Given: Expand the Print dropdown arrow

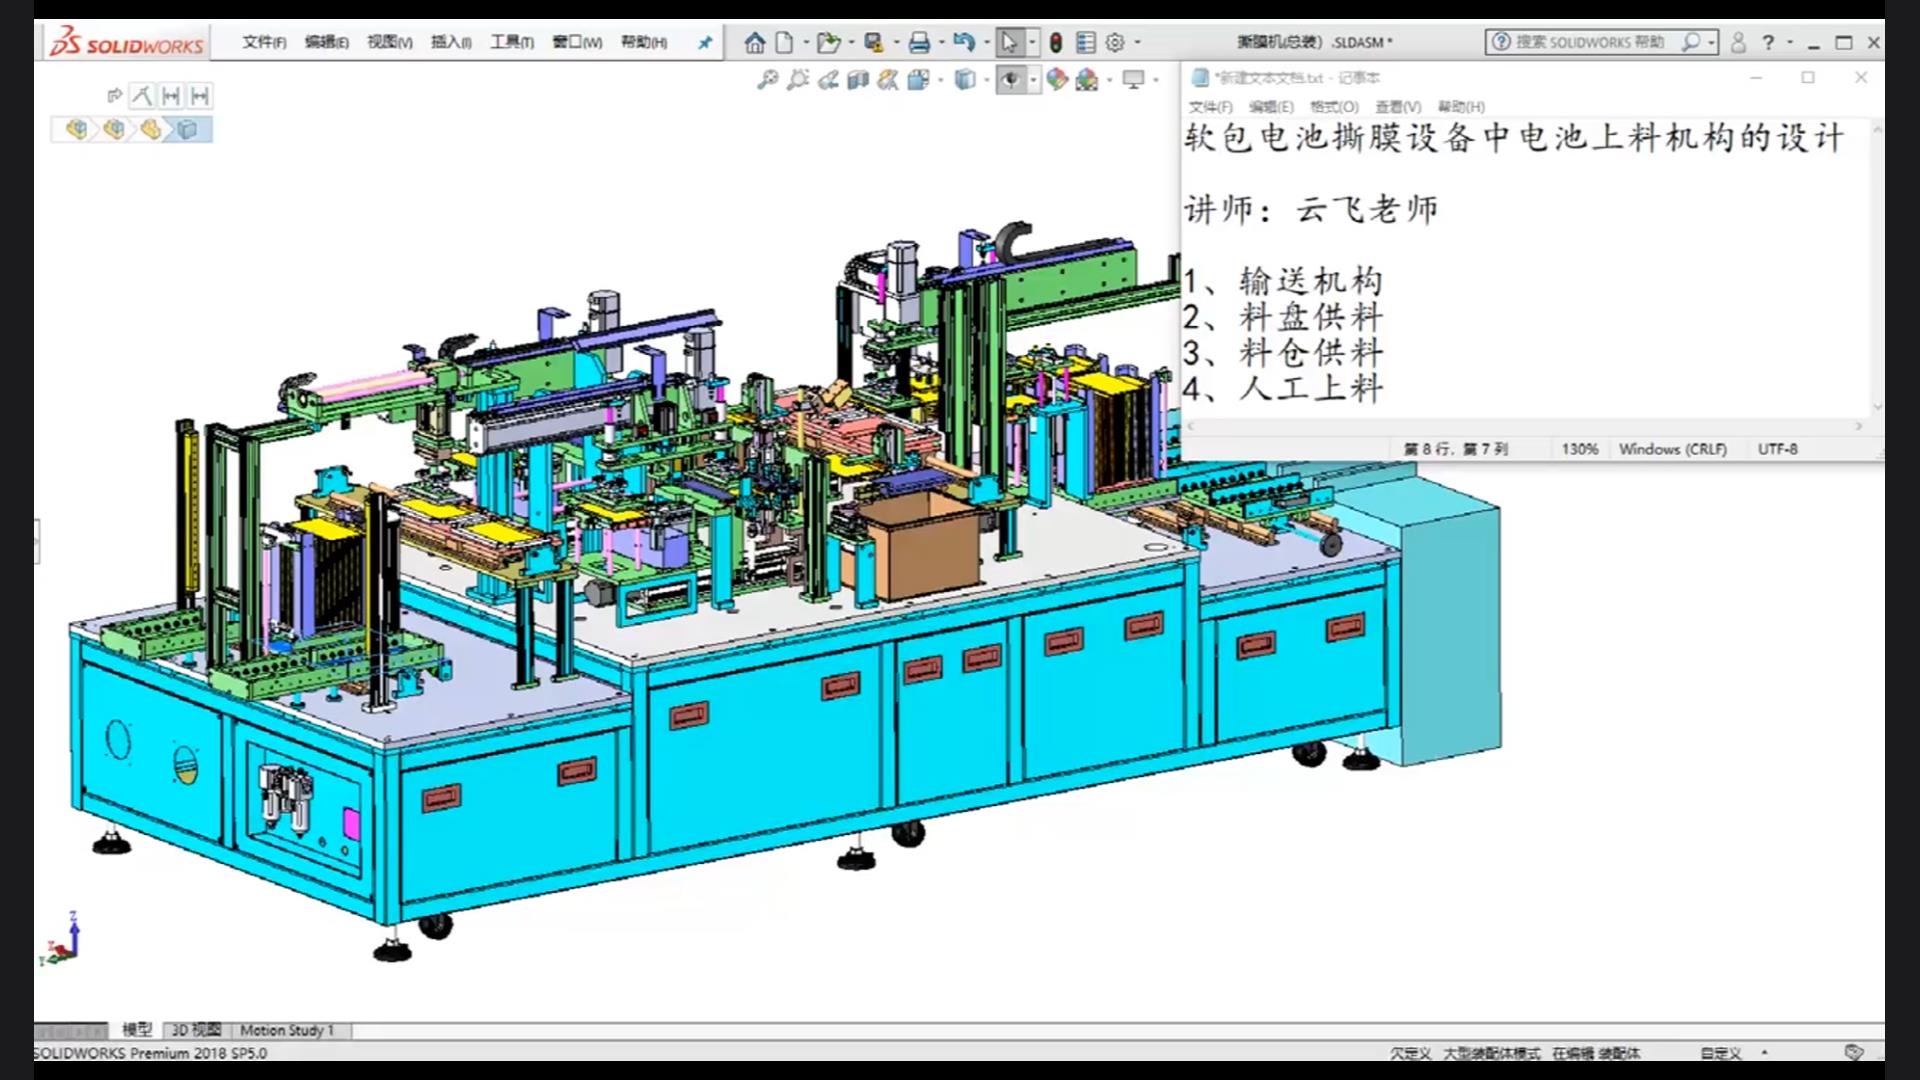Looking at the screenshot, I should point(941,42).
